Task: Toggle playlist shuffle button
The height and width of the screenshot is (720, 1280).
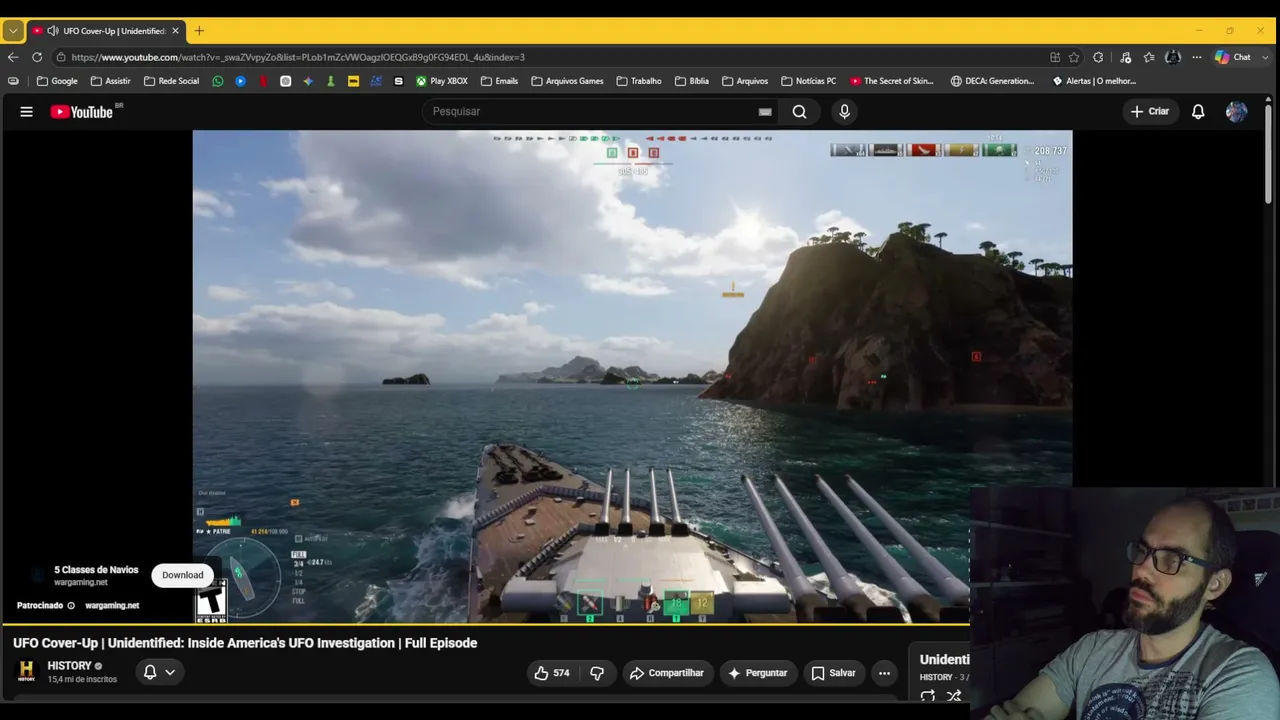Action: [x=954, y=696]
